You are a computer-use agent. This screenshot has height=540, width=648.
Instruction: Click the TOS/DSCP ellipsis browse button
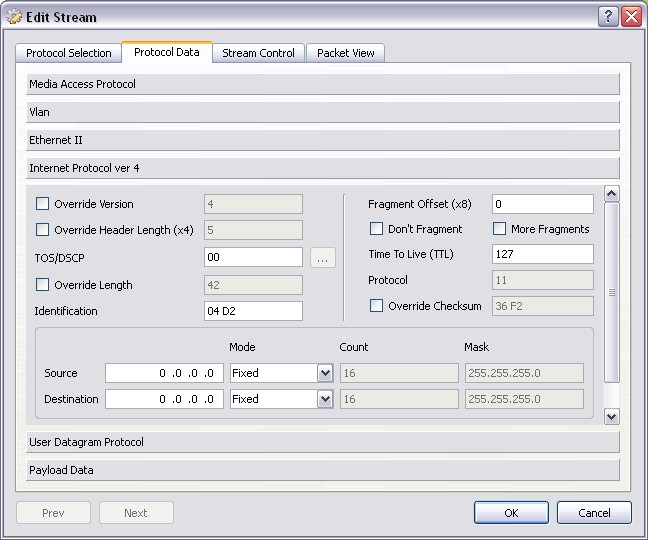click(x=322, y=258)
